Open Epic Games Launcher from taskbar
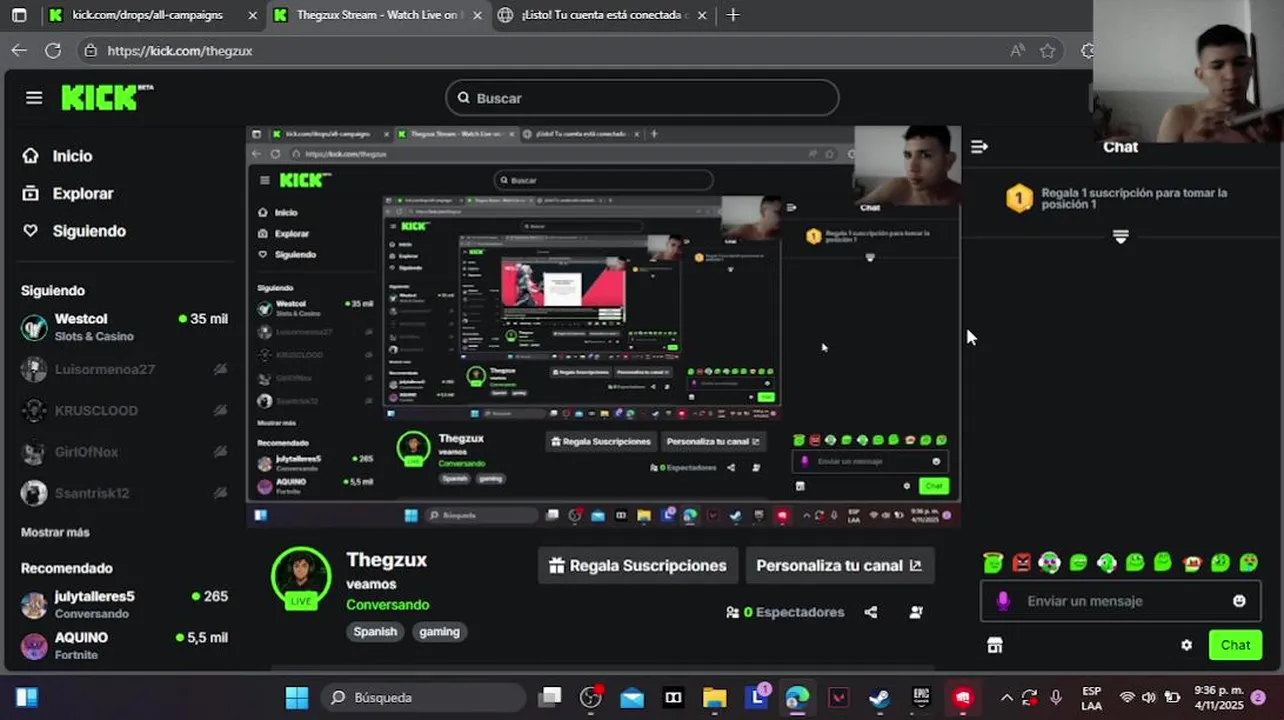1284x720 pixels. (921, 698)
